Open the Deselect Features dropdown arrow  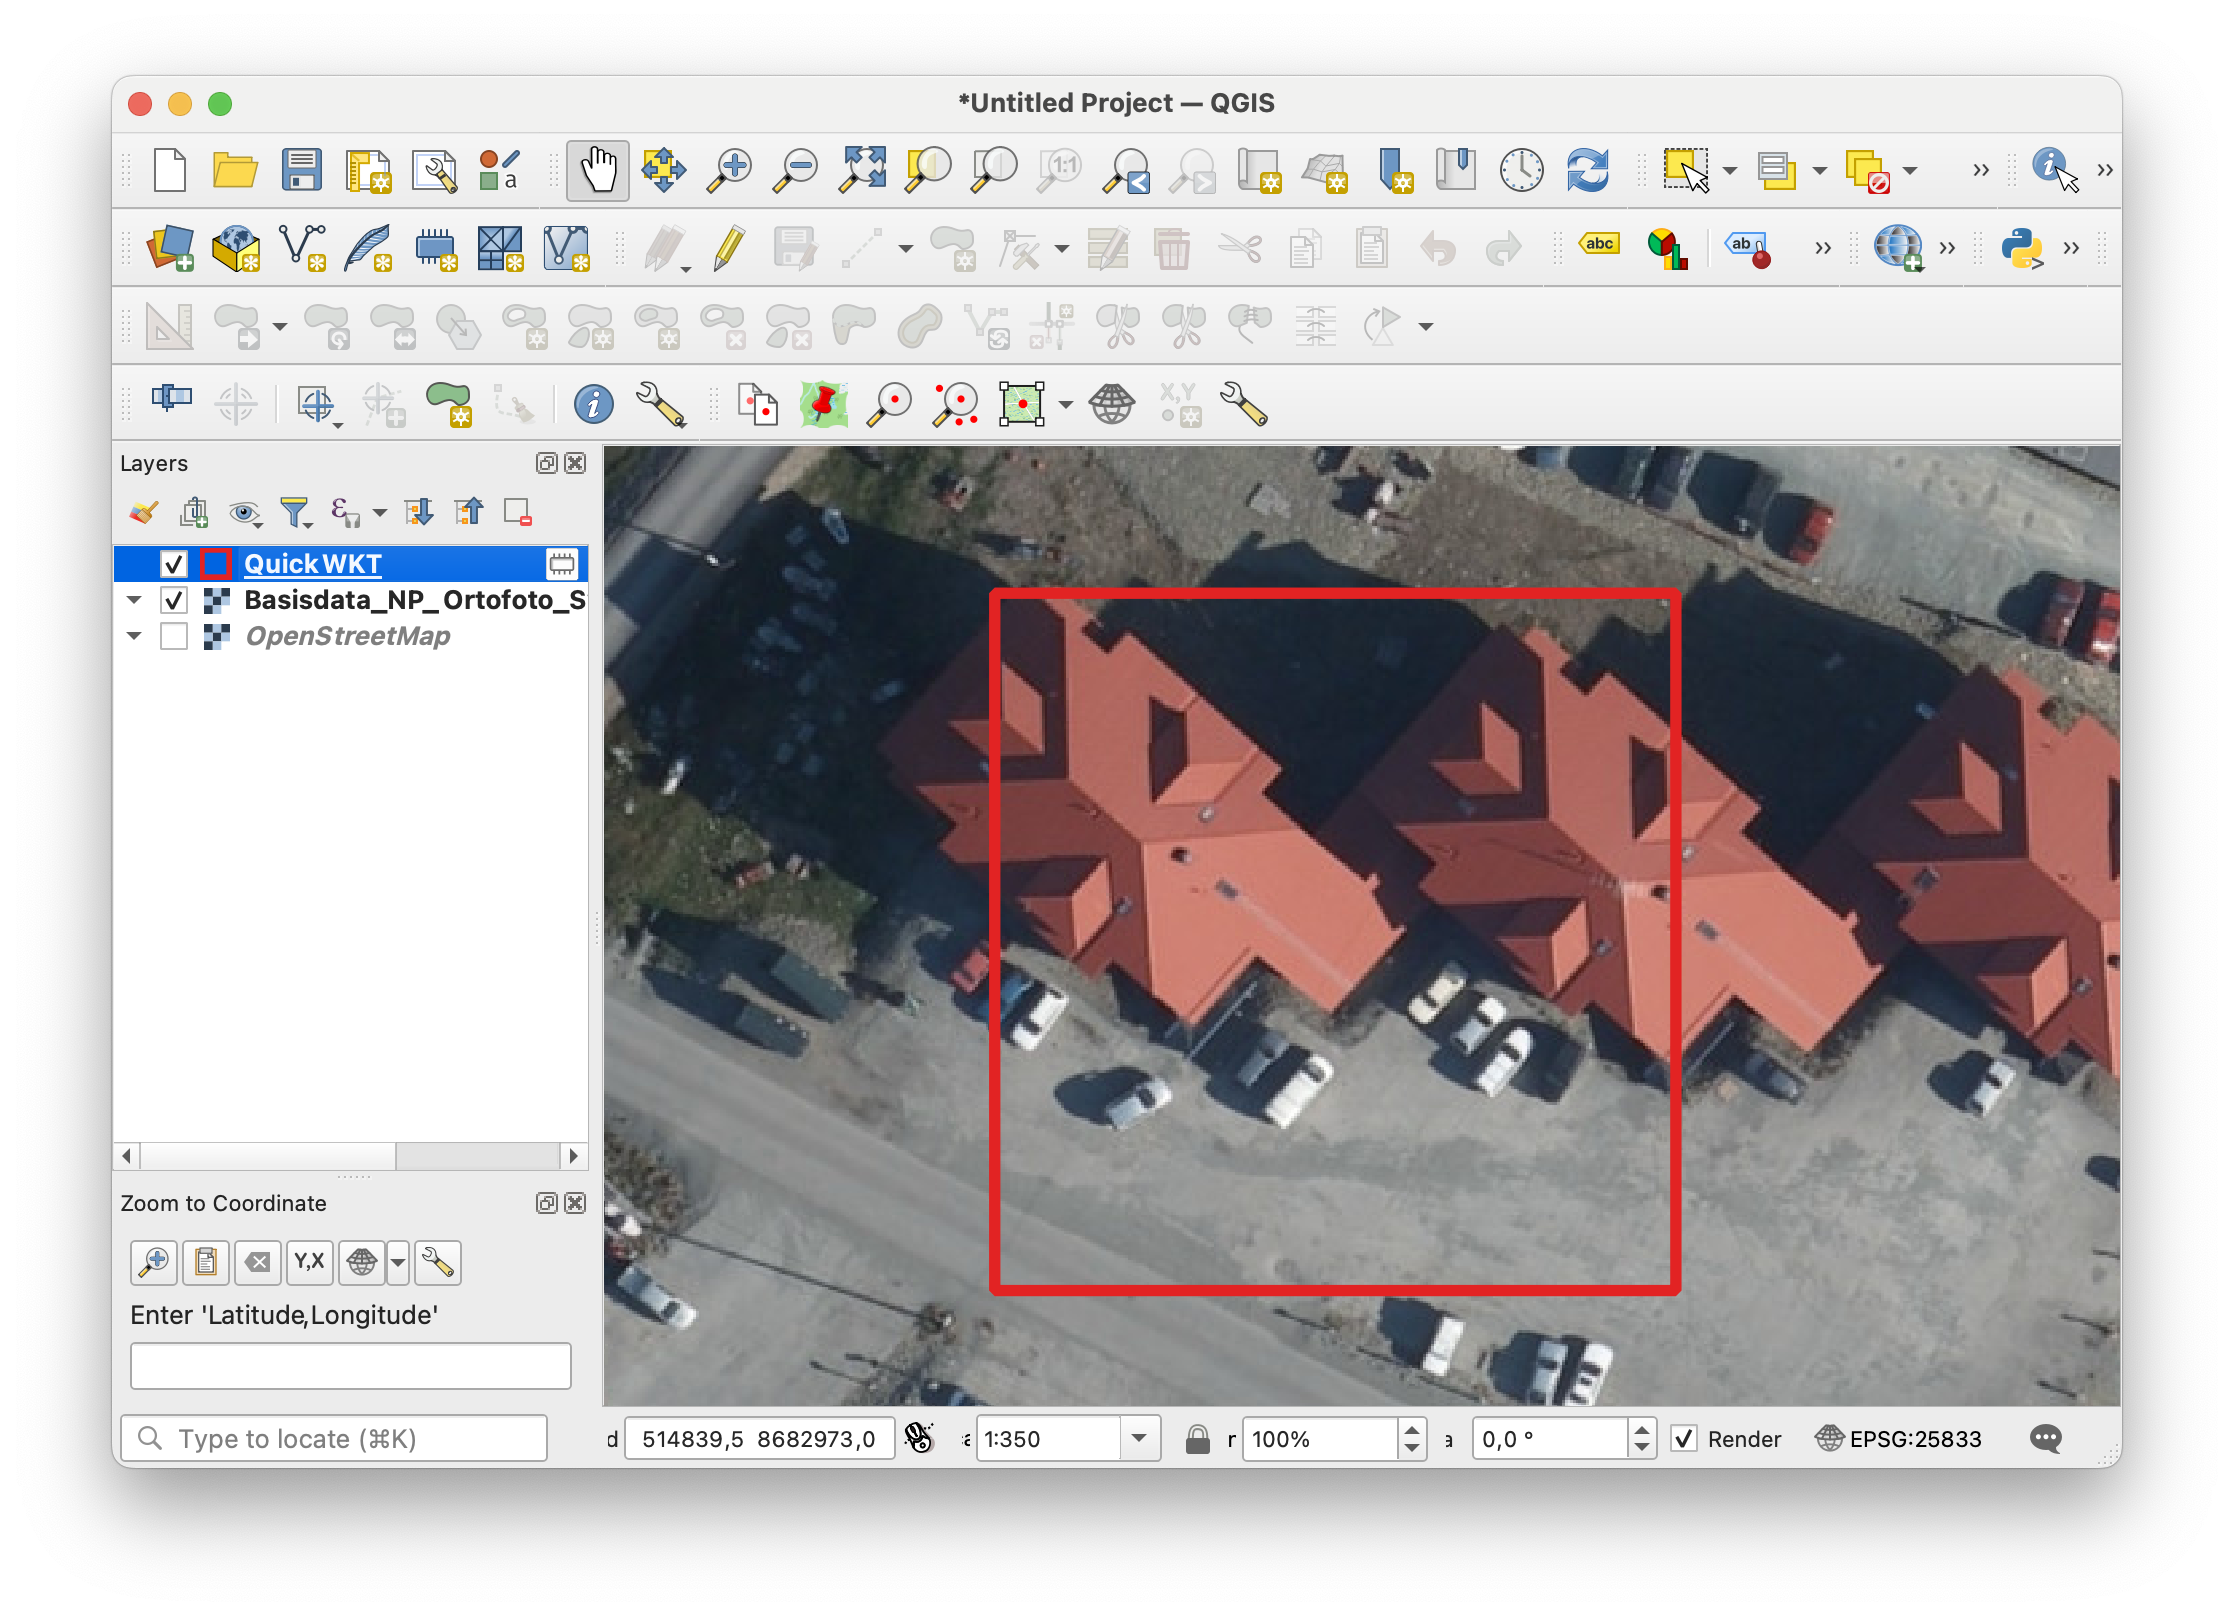[1910, 170]
